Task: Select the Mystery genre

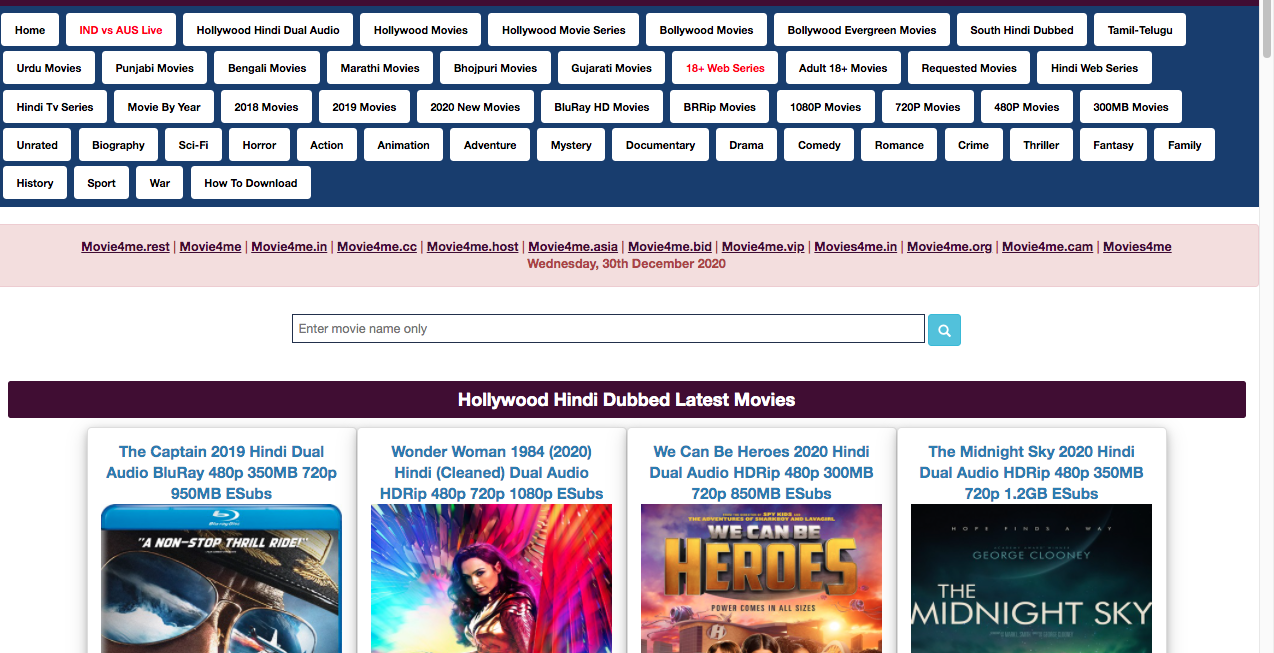Action: tap(571, 145)
